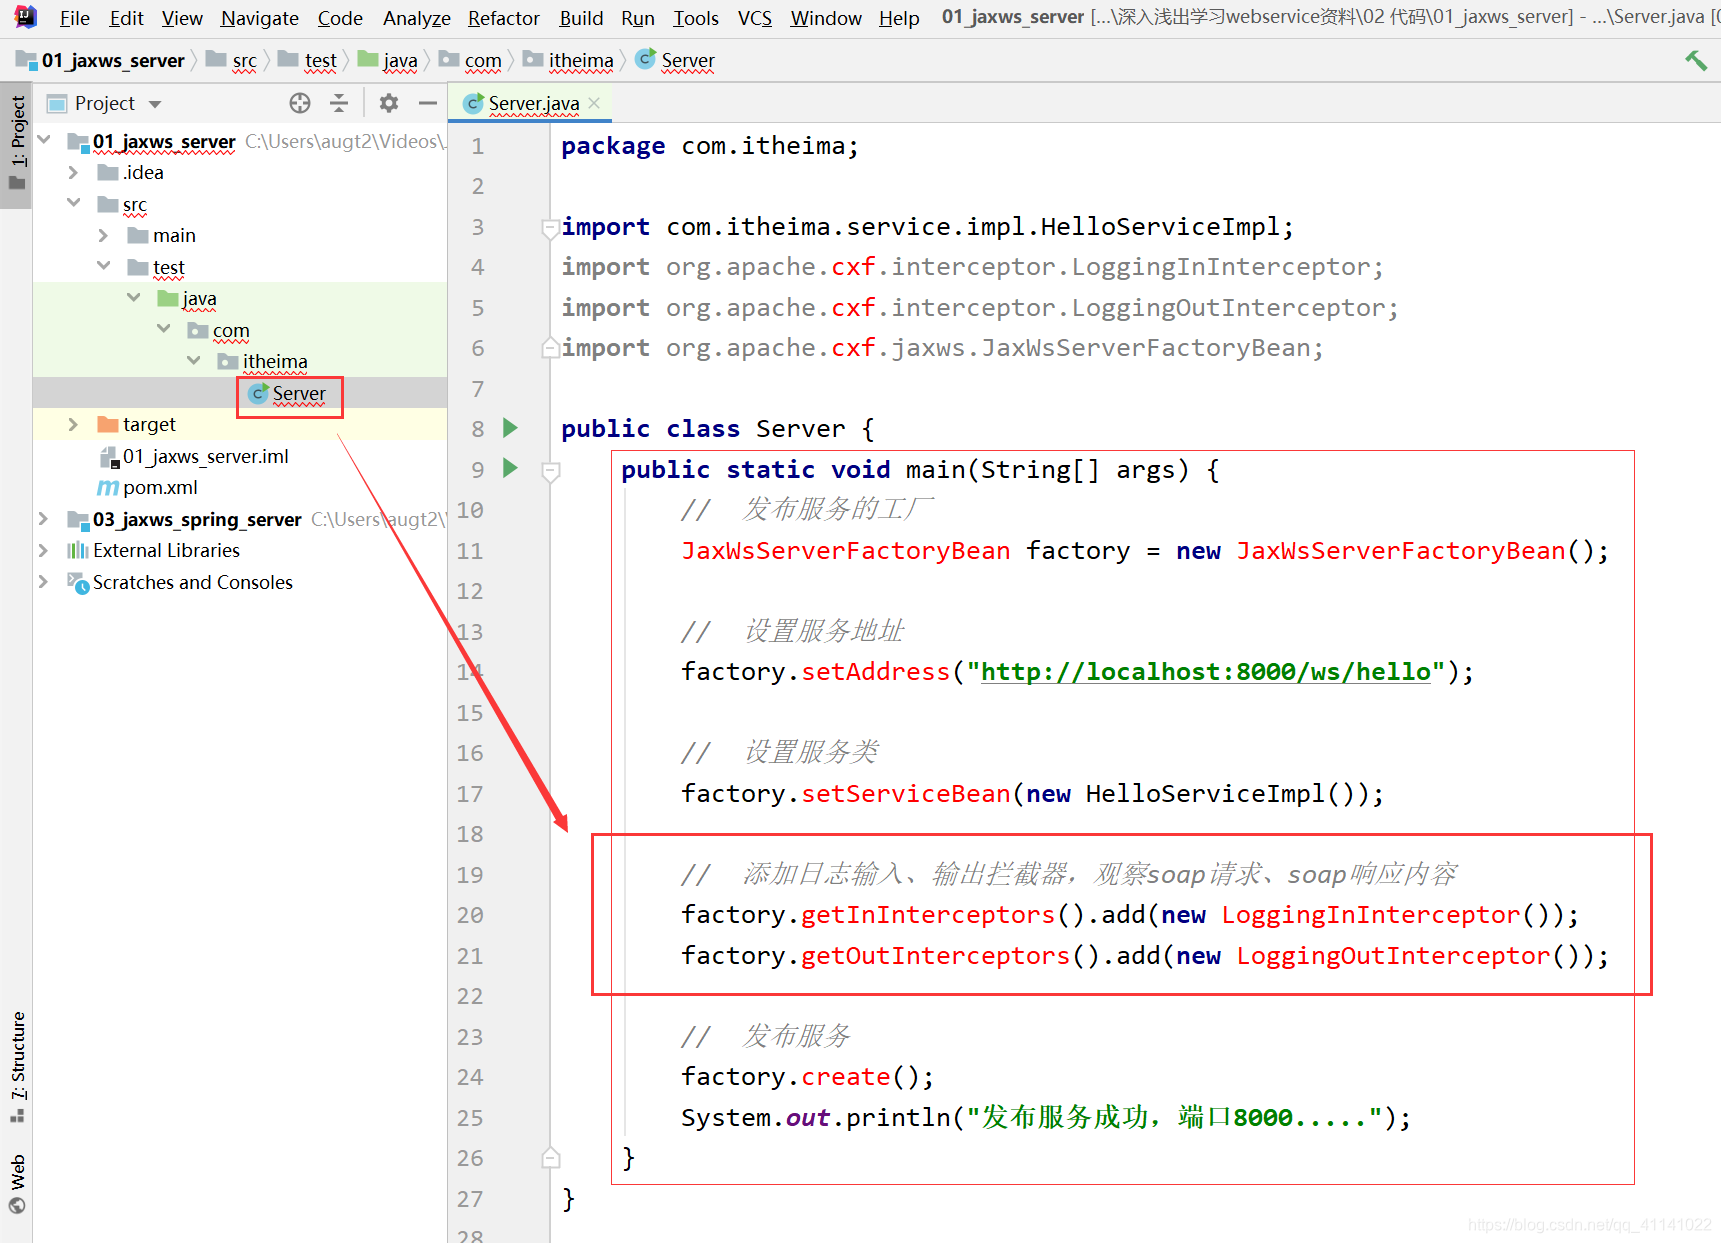Toggle fold end marker at line 26

[x=550, y=1158]
